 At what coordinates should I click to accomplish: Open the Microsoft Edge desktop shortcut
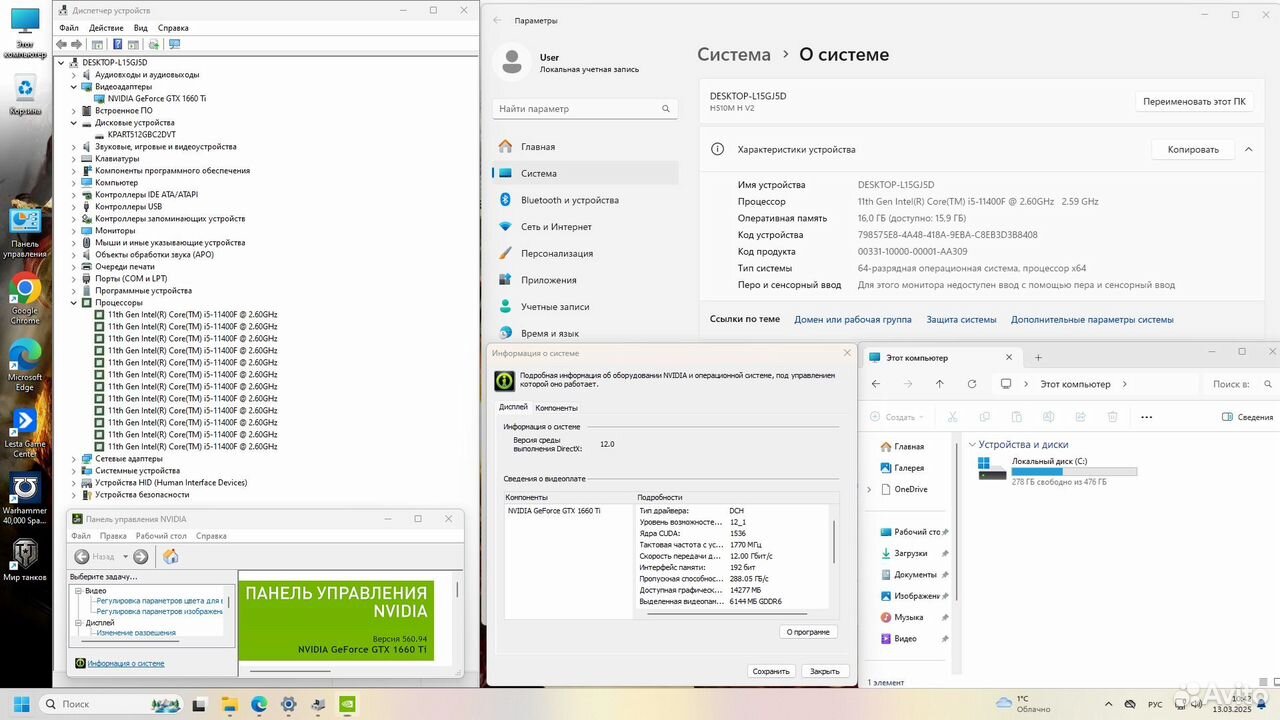(24, 366)
